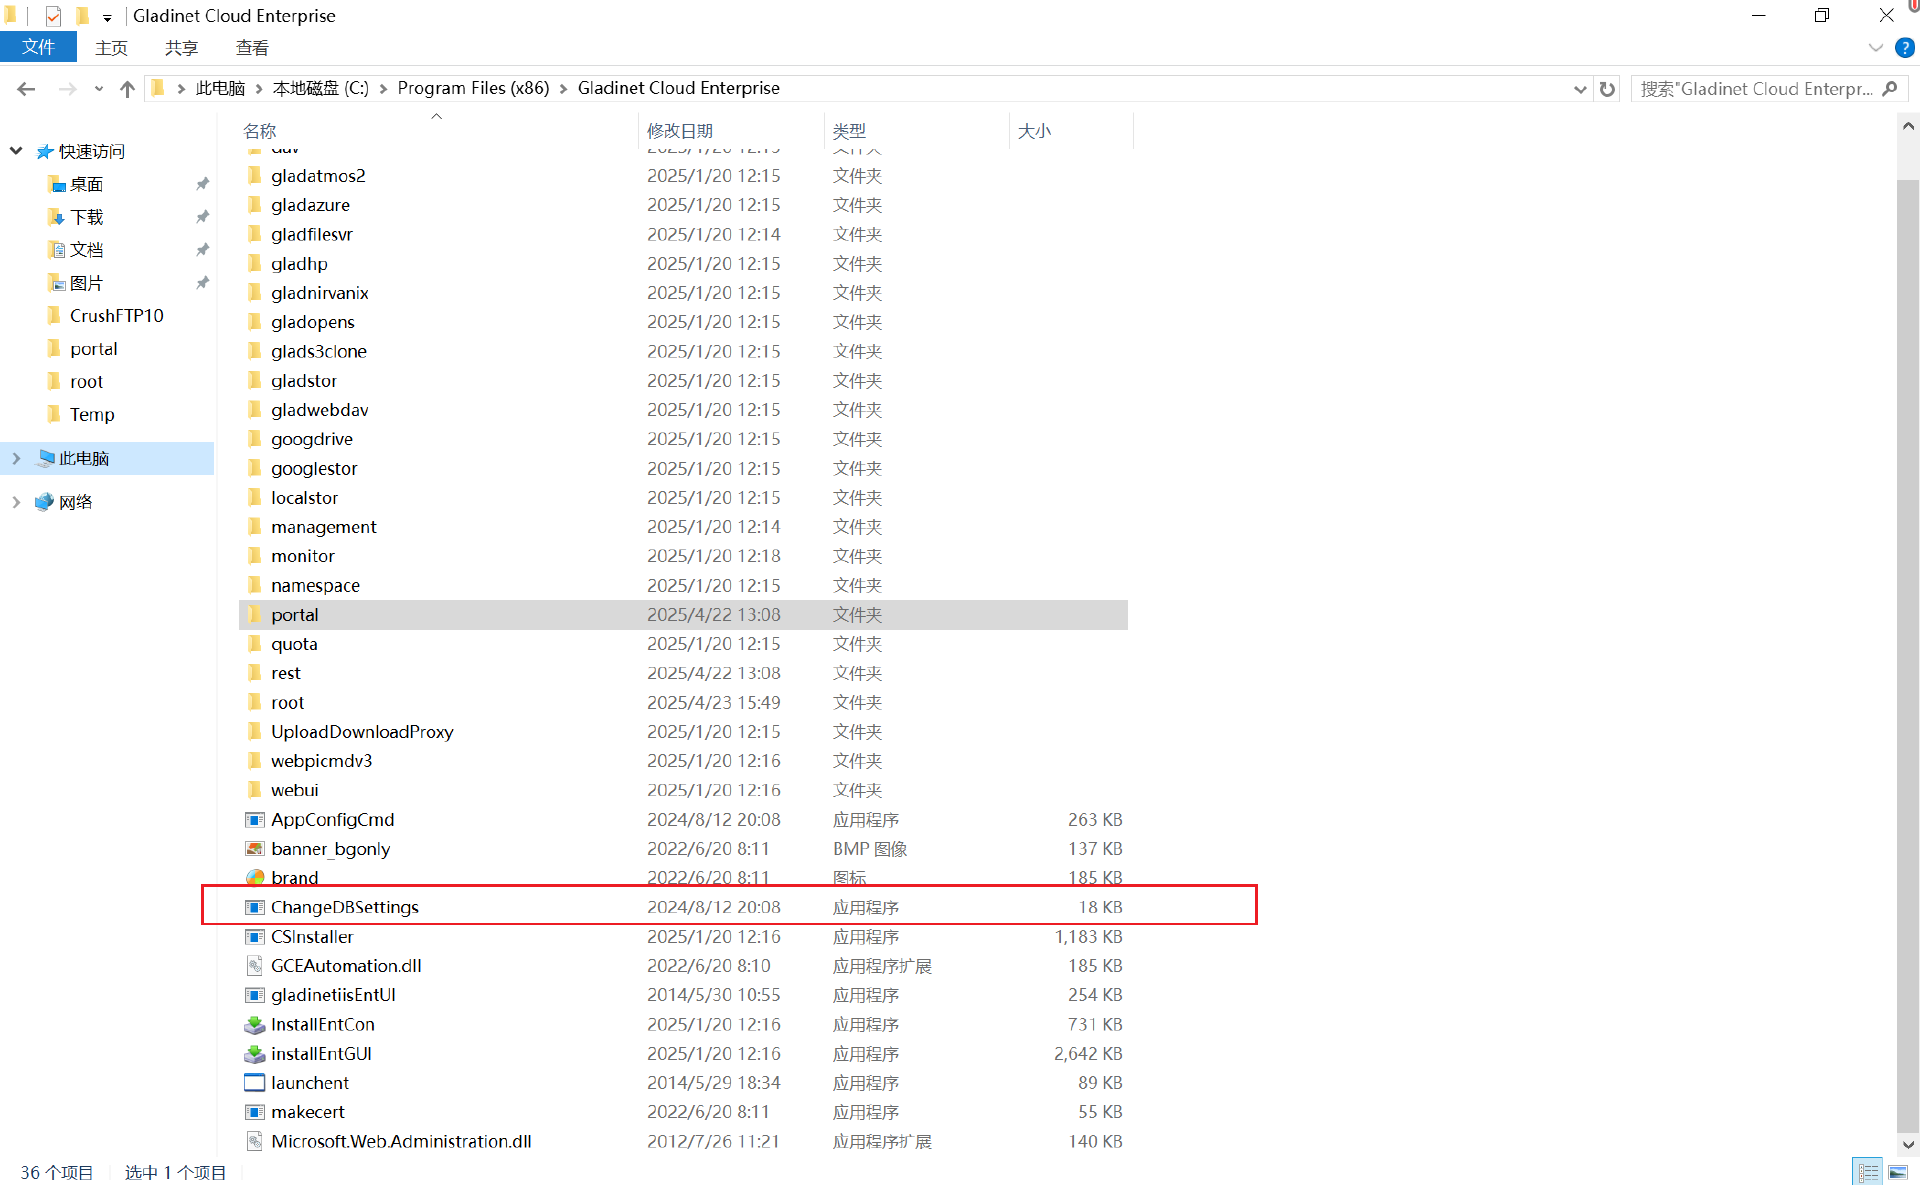Image resolution: width=1920 pixels, height=1185 pixels.
Task: Click the brand icon file
Action: pyautogui.click(x=255, y=878)
